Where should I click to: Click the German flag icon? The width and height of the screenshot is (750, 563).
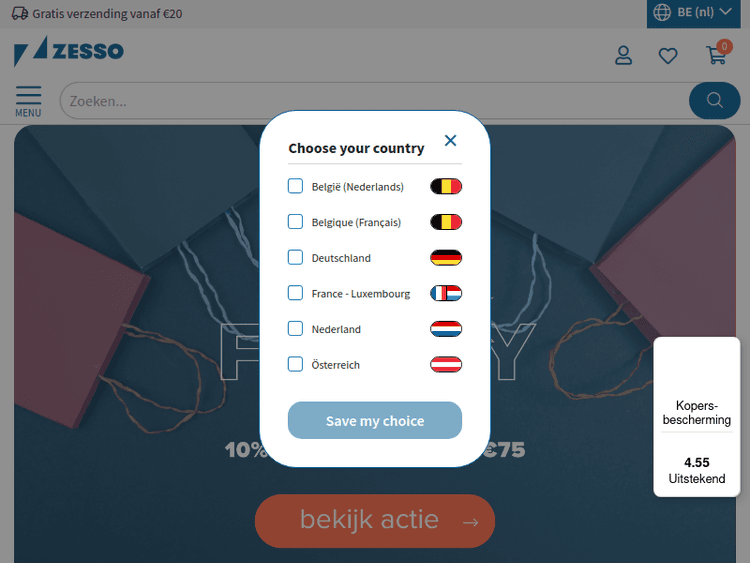click(446, 257)
